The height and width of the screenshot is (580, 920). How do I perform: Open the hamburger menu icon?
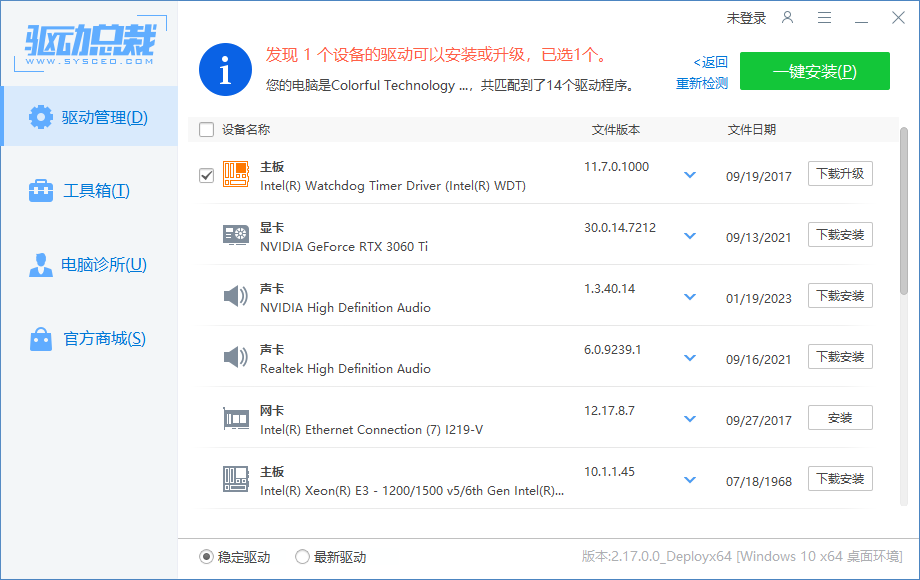(824, 18)
